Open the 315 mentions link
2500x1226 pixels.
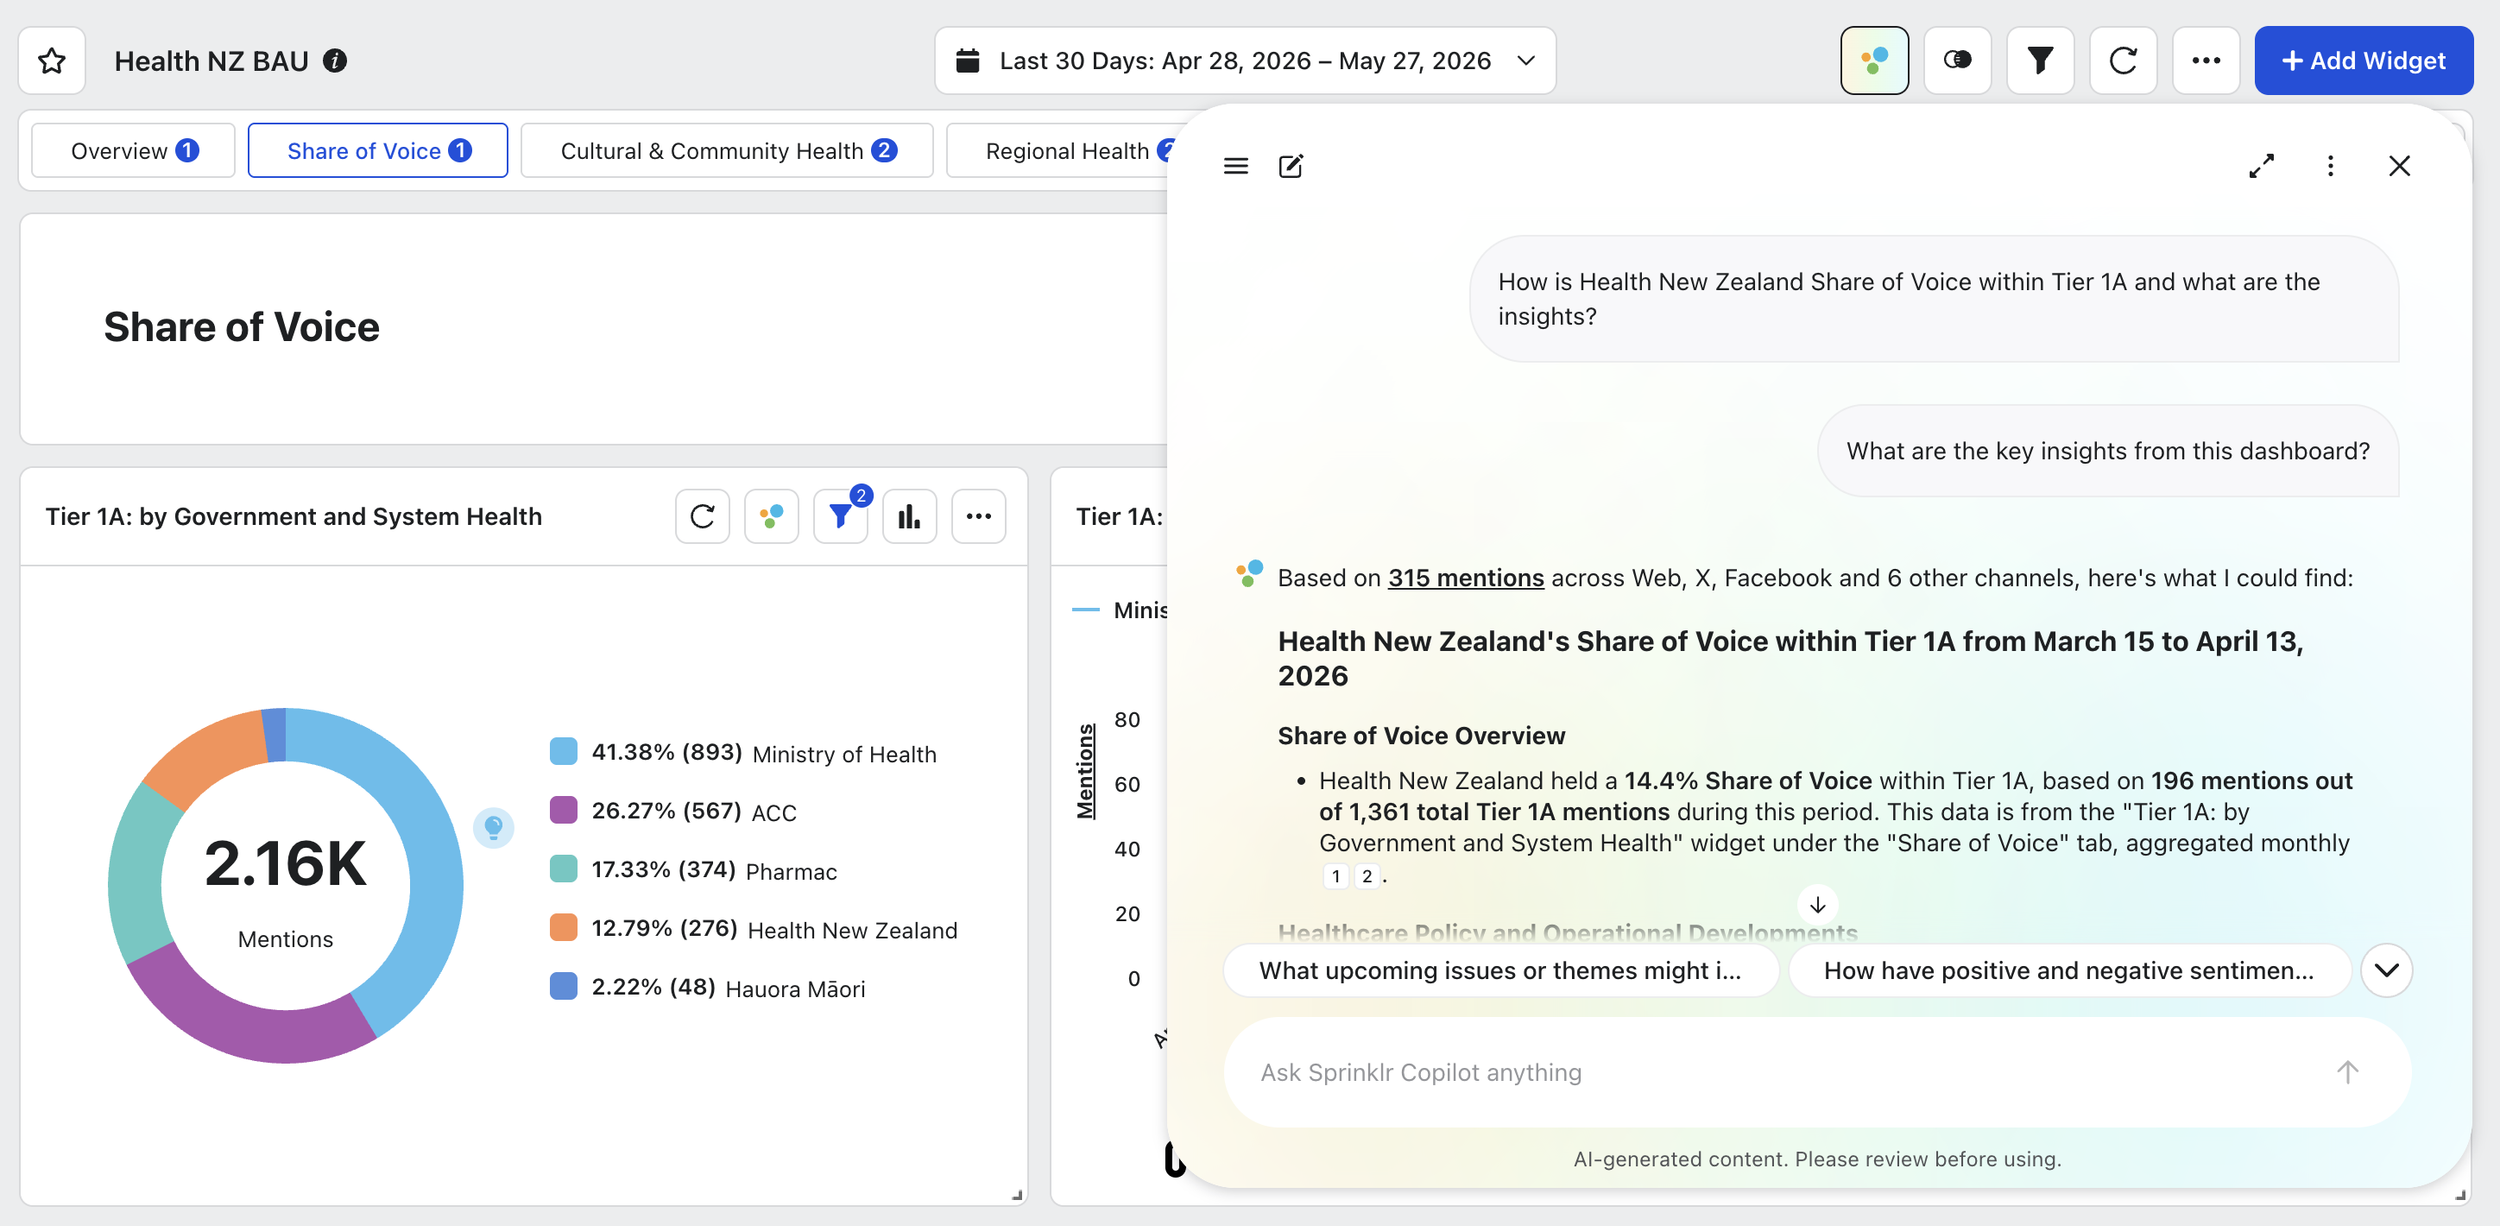1465,578
